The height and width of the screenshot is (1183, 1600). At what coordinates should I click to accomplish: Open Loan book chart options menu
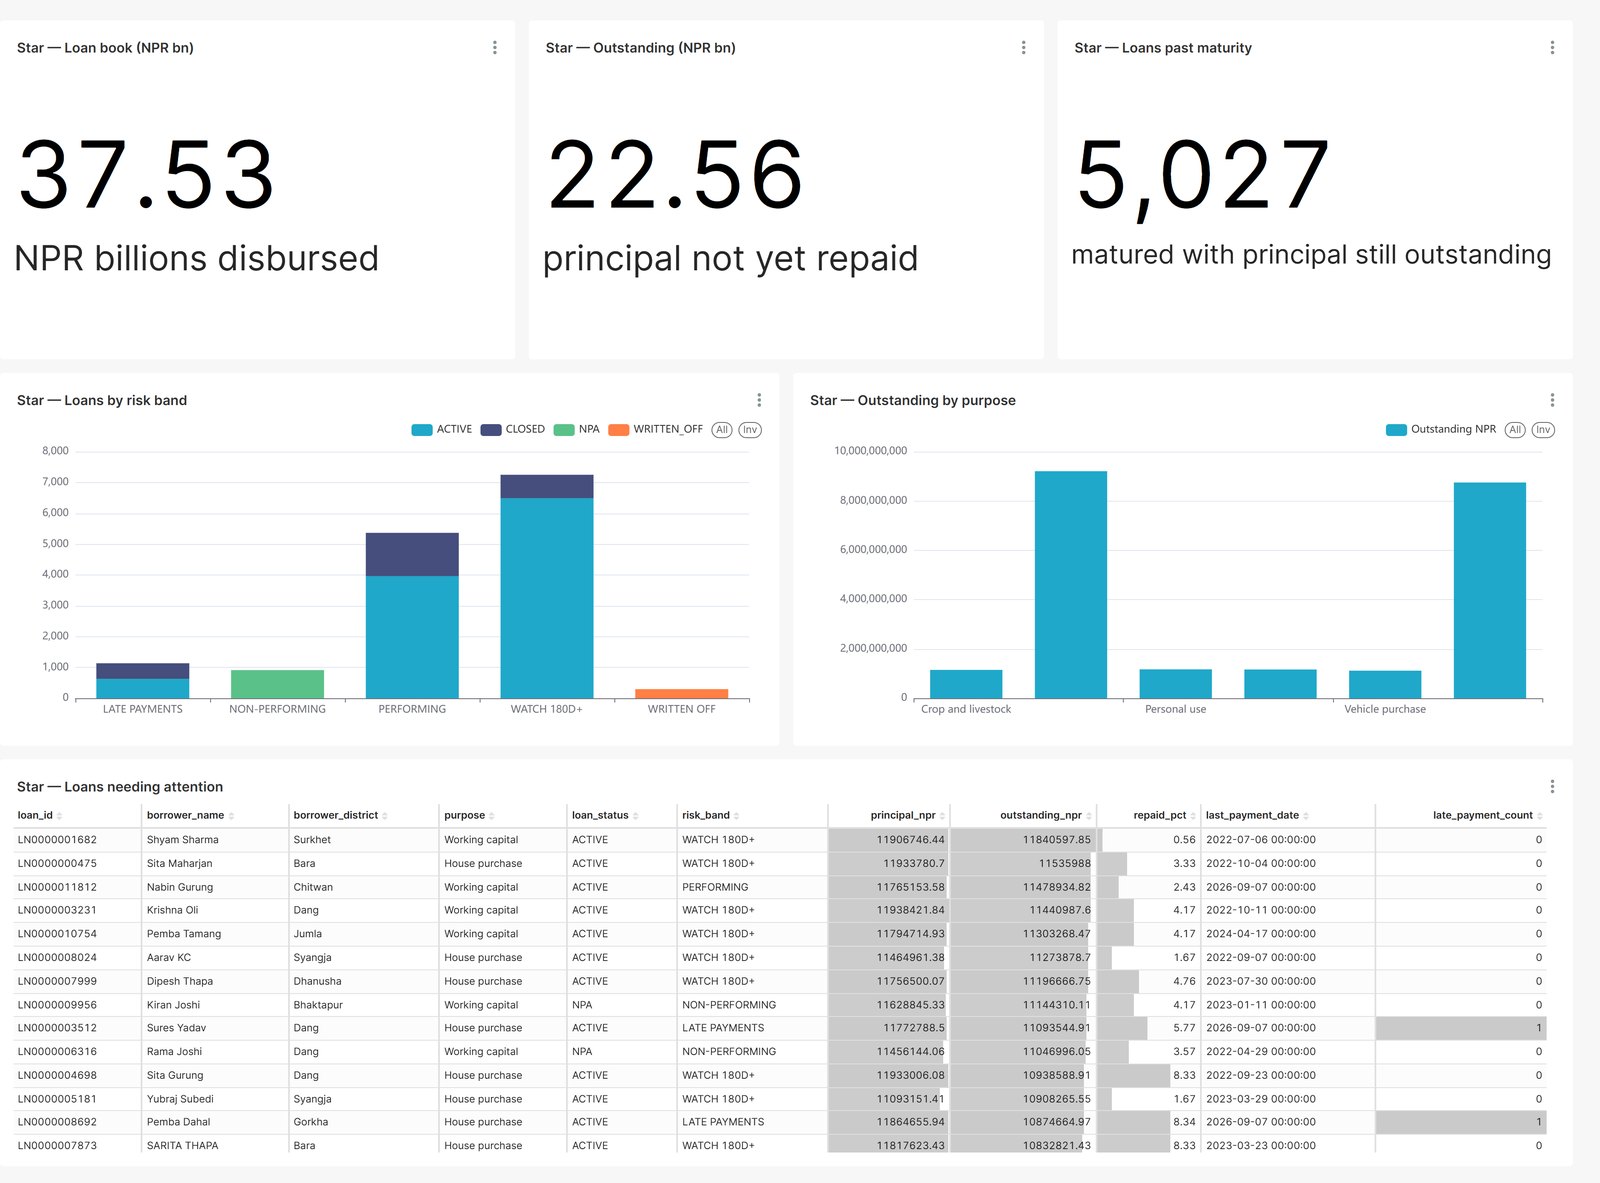point(494,48)
